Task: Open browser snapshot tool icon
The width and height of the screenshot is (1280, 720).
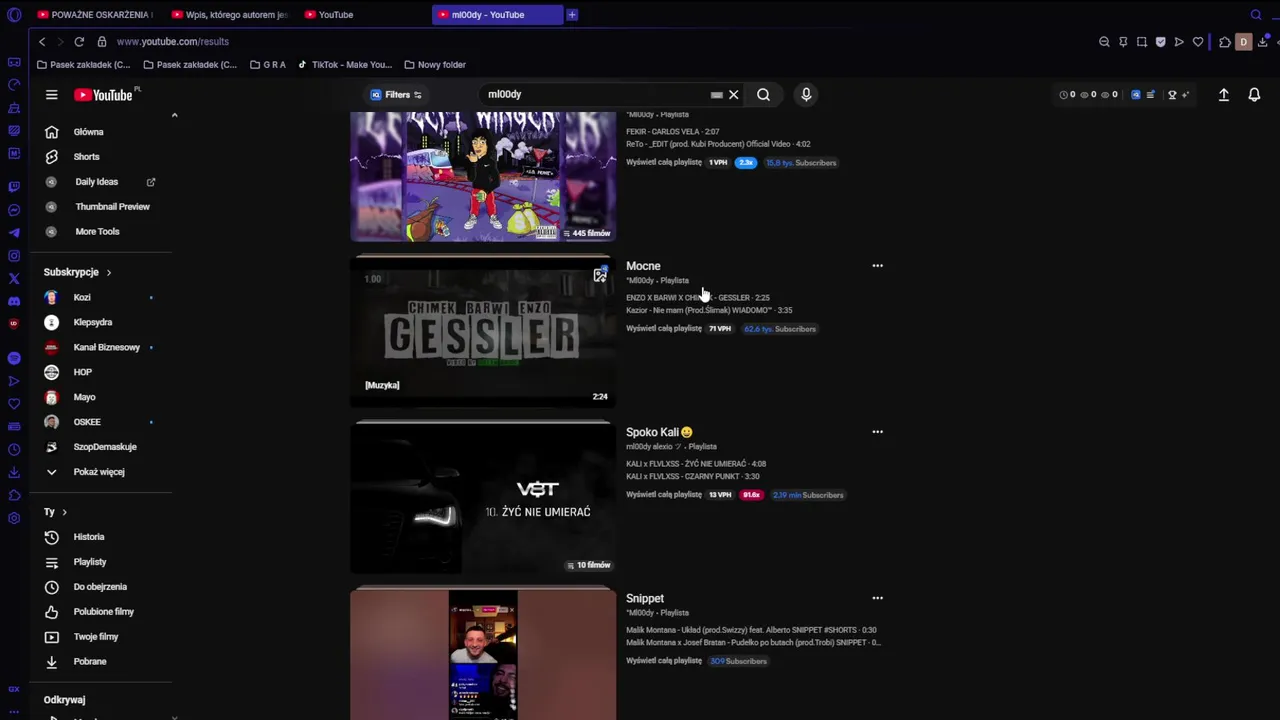Action: [1142, 42]
